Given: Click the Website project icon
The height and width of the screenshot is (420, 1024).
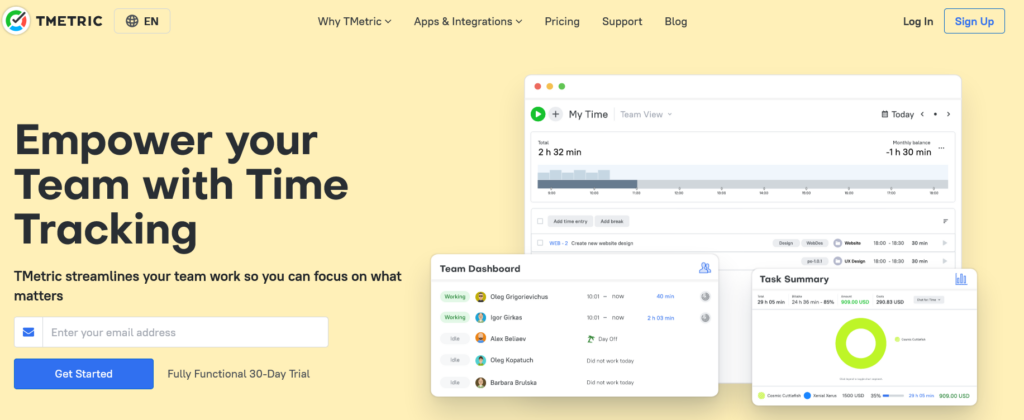Looking at the screenshot, I should (x=838, y=243).
